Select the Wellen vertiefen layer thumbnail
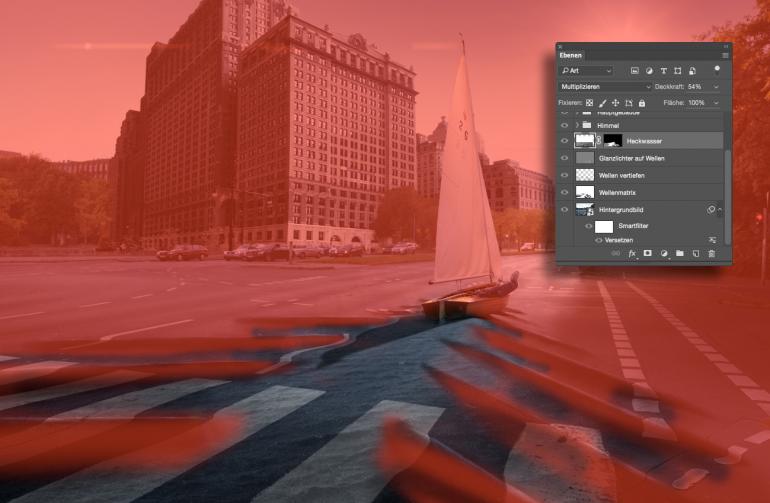This screenshot has width=770, height=503. 585,175
